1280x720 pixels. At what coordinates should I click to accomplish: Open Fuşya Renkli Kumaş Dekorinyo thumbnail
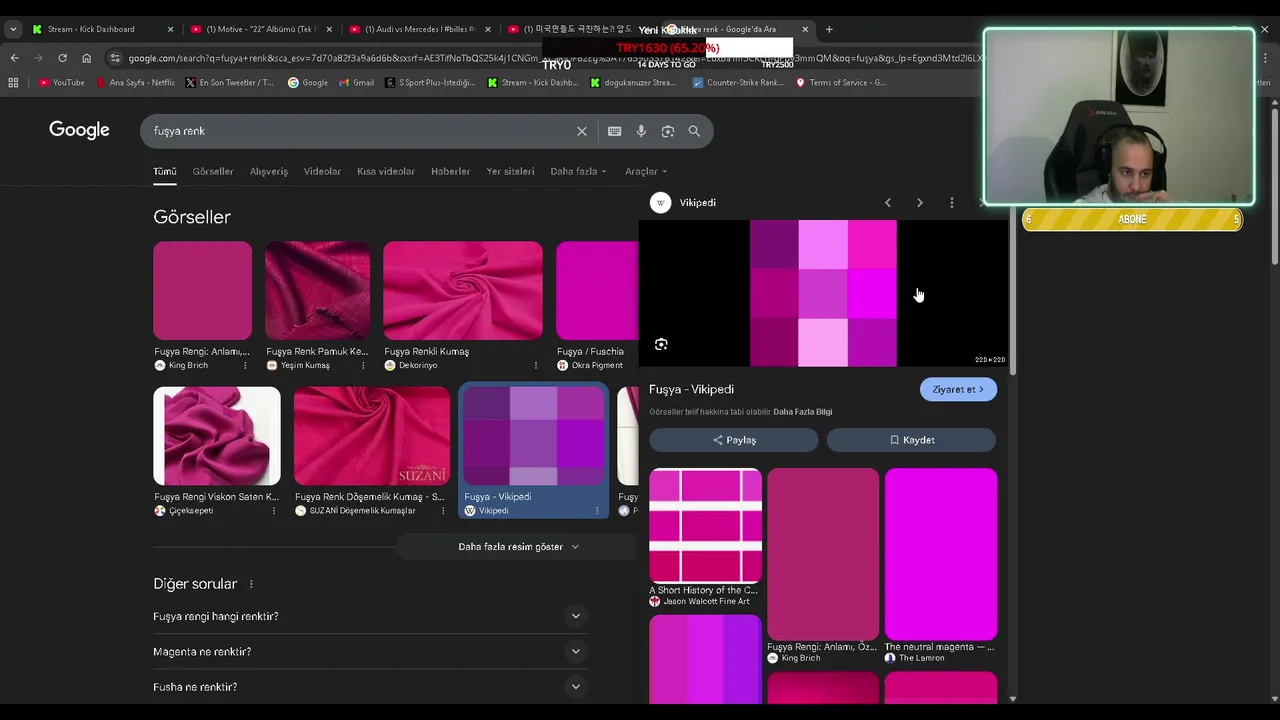pyautogui.click(x=463, y=290)
